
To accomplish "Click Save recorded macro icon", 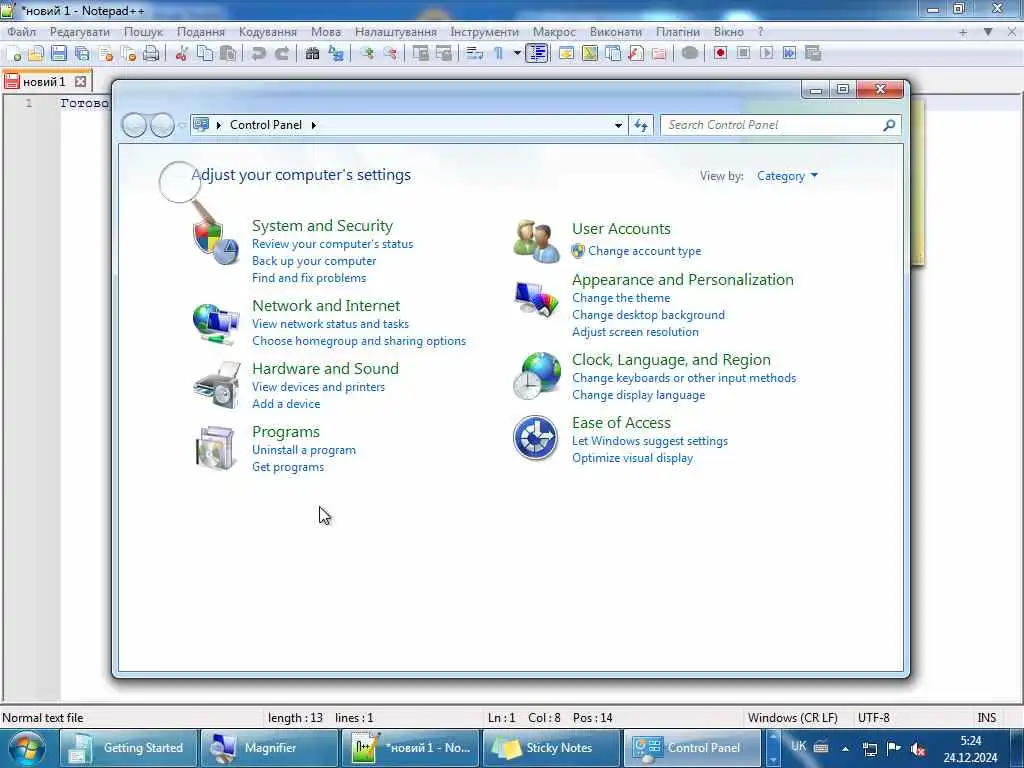I will 813,54.
